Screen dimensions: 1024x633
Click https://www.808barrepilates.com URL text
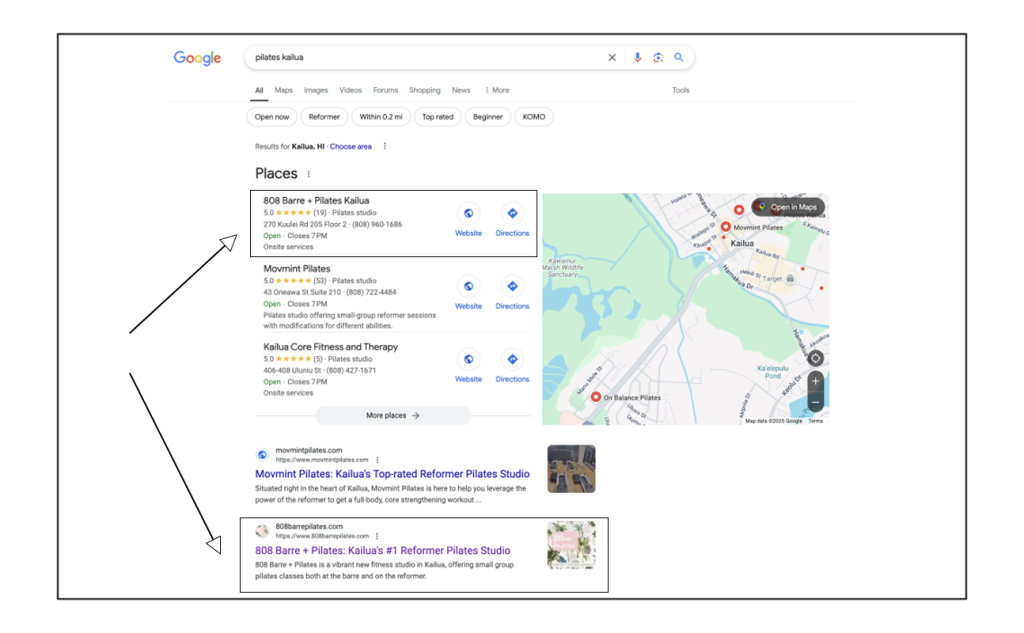pyautogui.click(x=322, y=536)
